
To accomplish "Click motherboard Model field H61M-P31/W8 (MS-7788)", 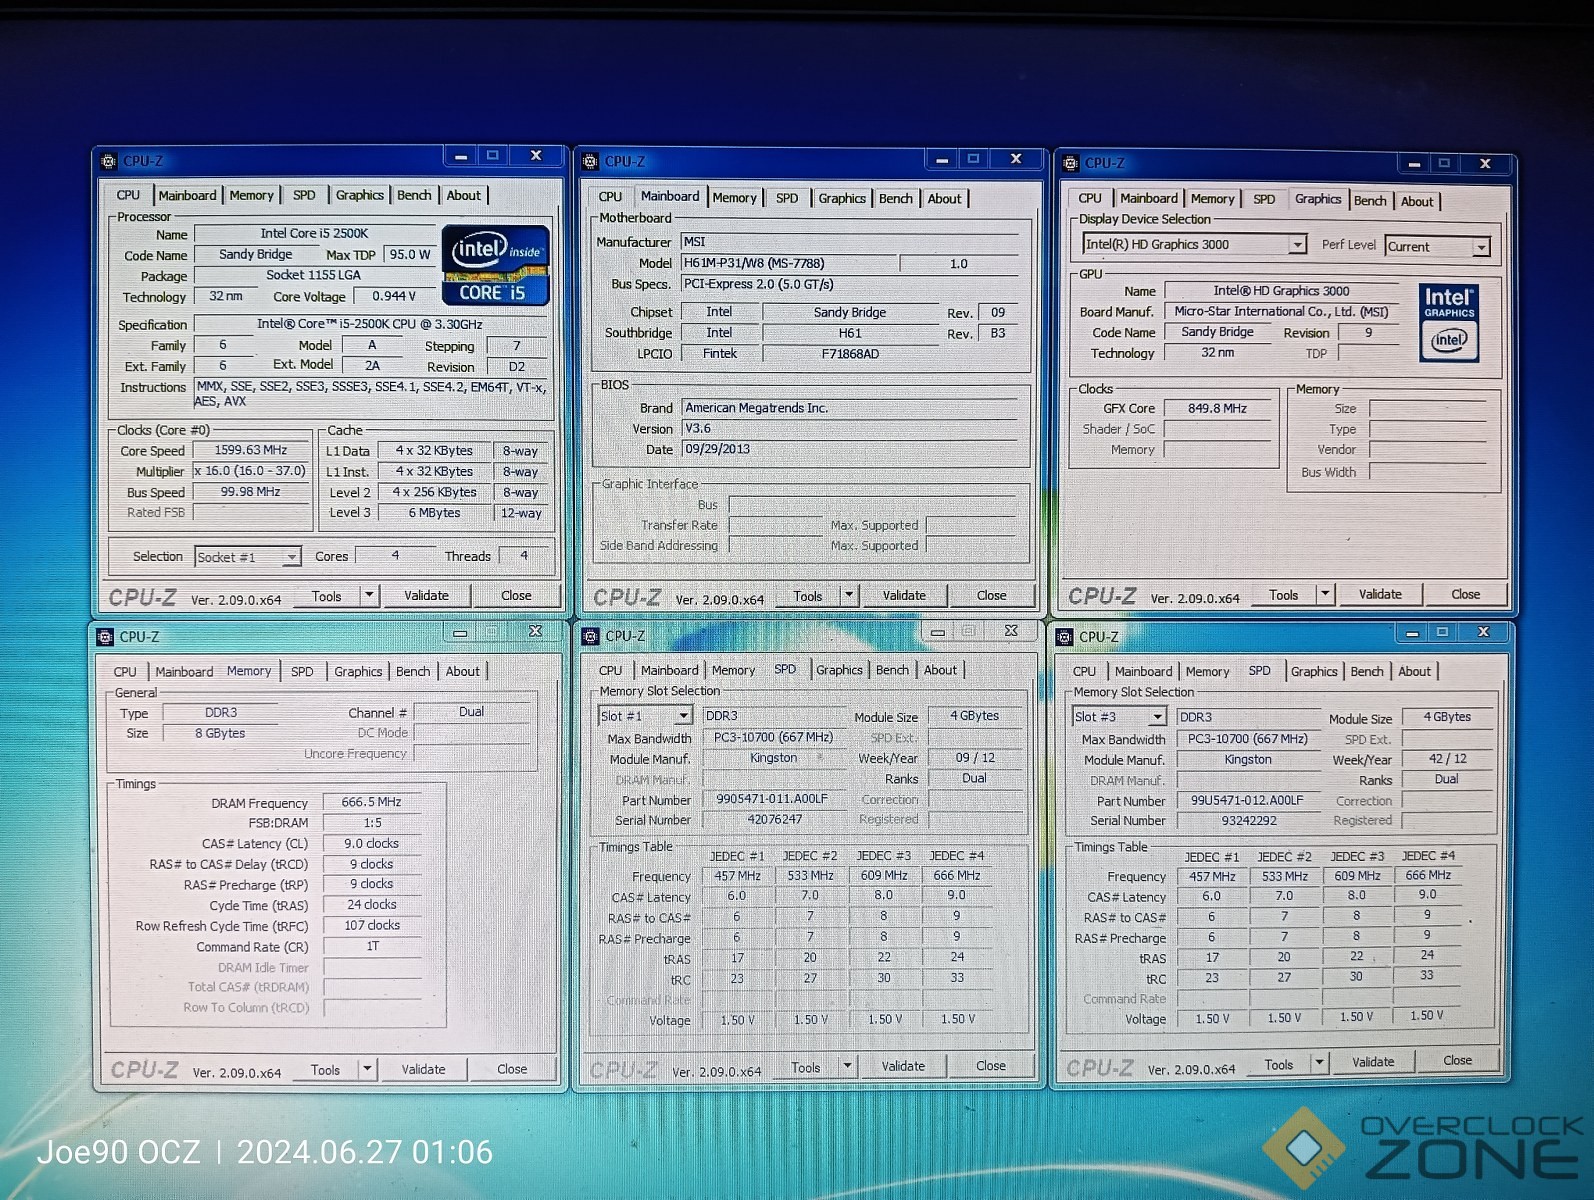I will pyautogui.click(x=788, y=263).
